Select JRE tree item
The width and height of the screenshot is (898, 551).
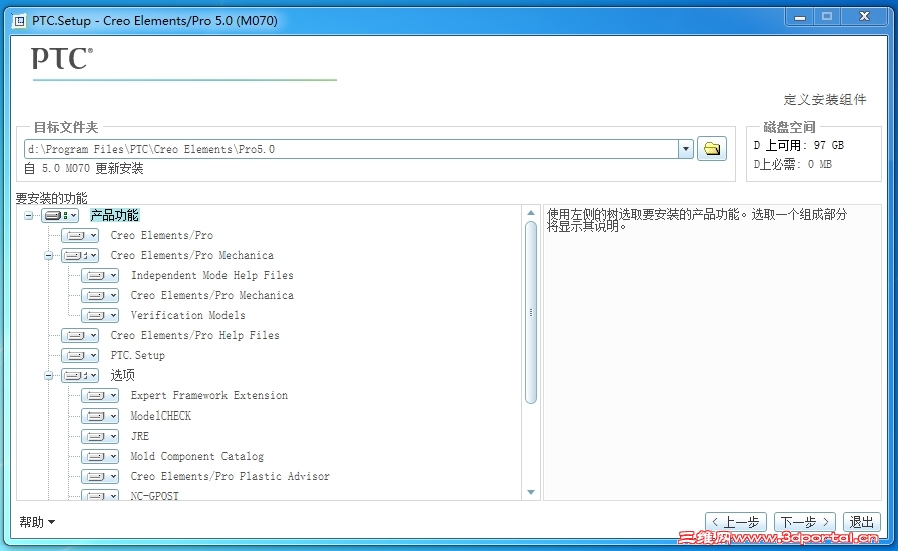(x=140, y=436)
